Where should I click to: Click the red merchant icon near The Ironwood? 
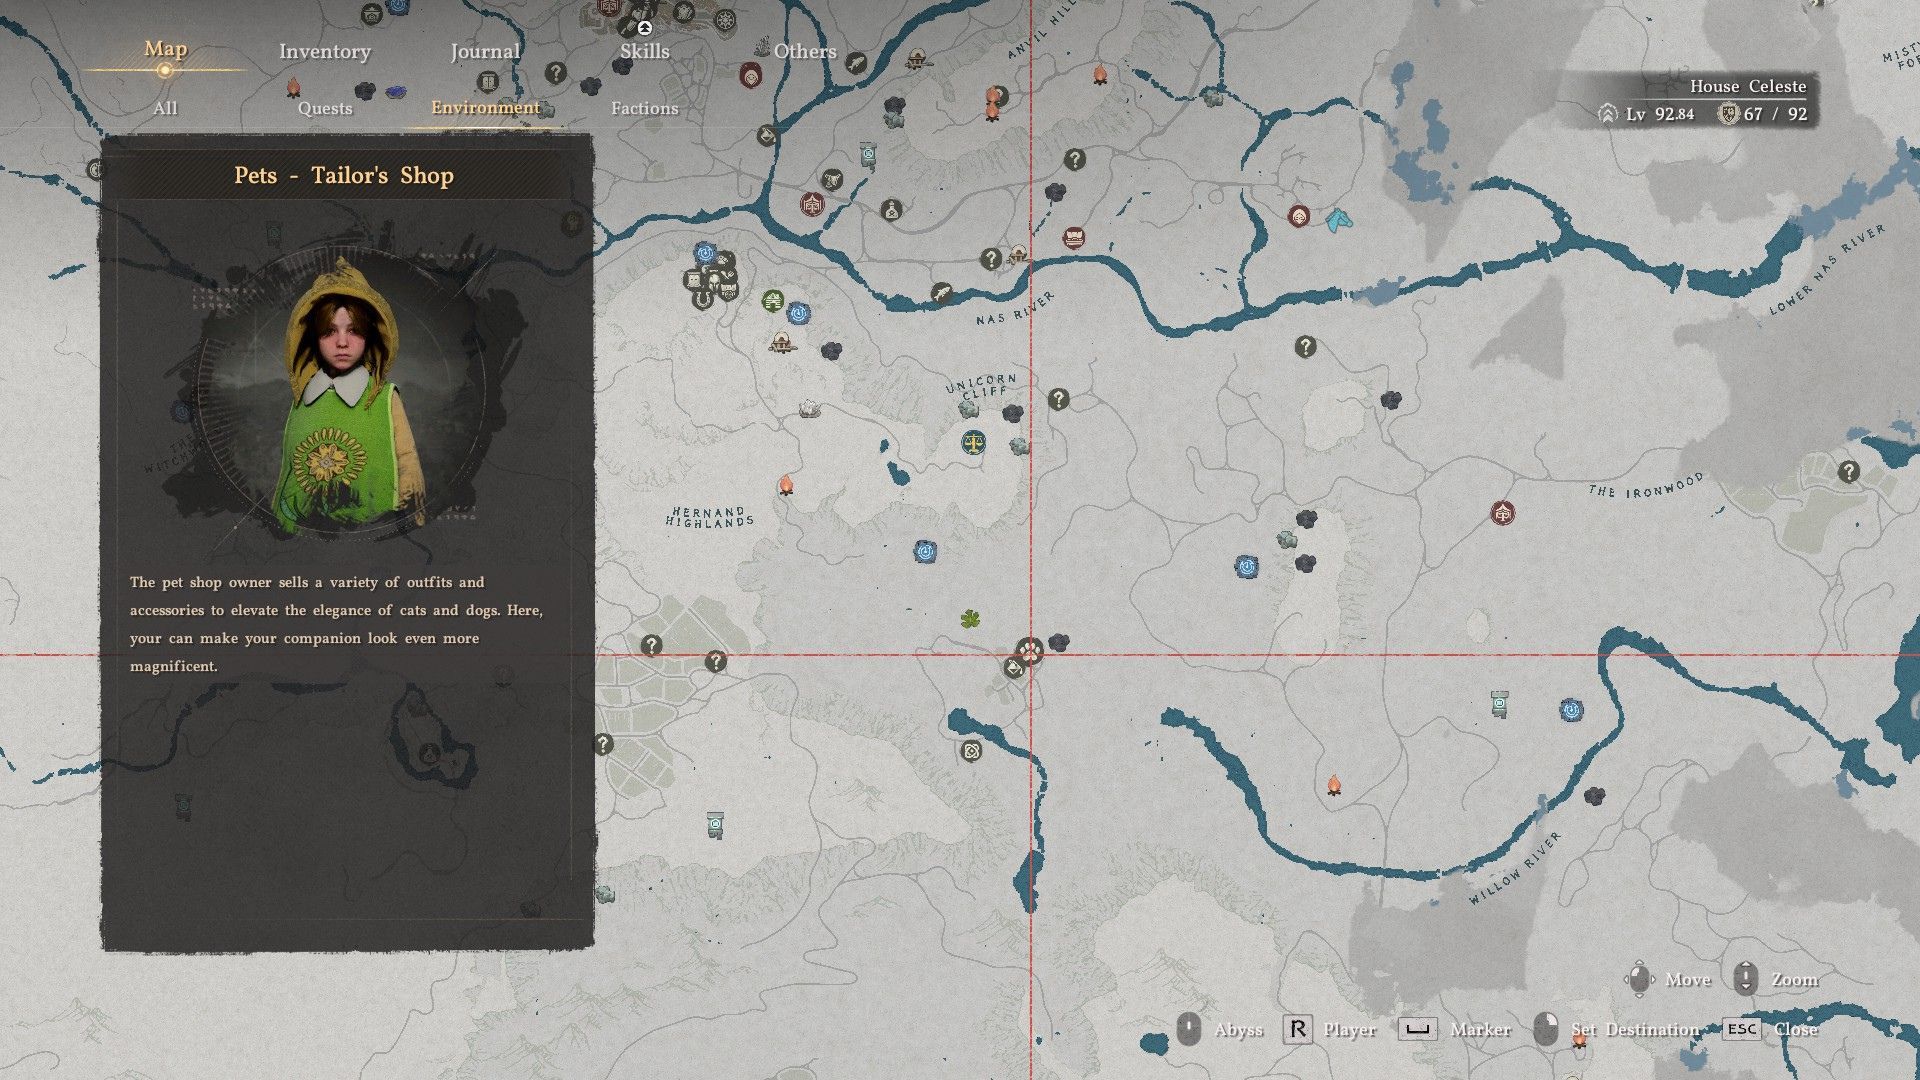(1502, 514)
